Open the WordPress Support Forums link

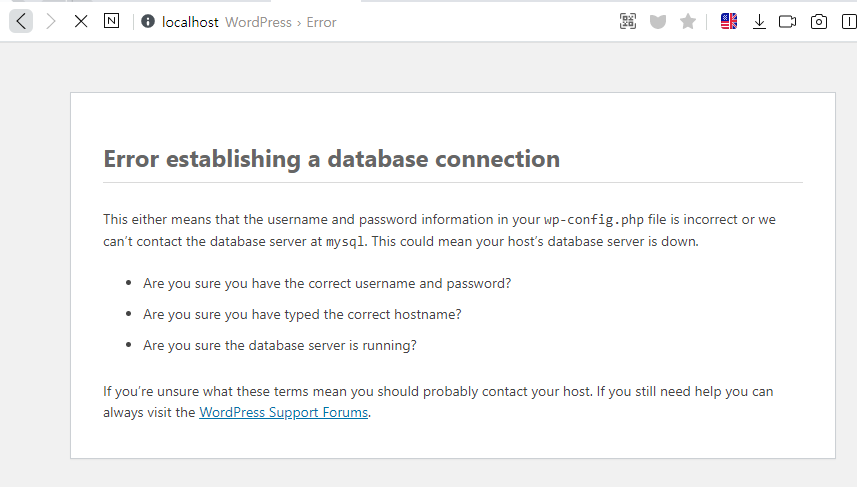click(284, 412)
